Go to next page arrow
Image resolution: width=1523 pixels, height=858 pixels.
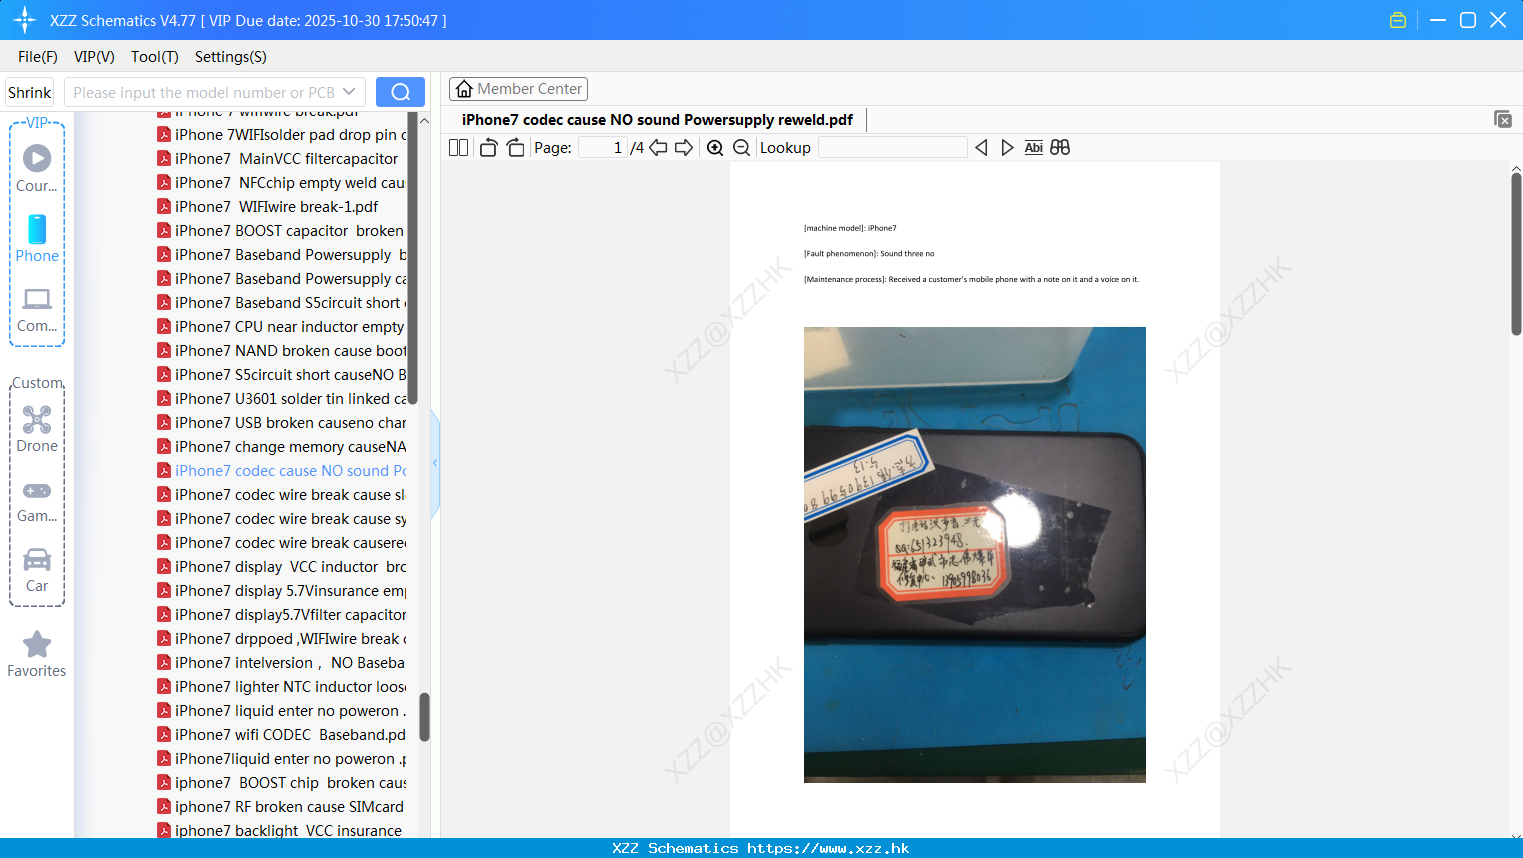tap(684, 148)
